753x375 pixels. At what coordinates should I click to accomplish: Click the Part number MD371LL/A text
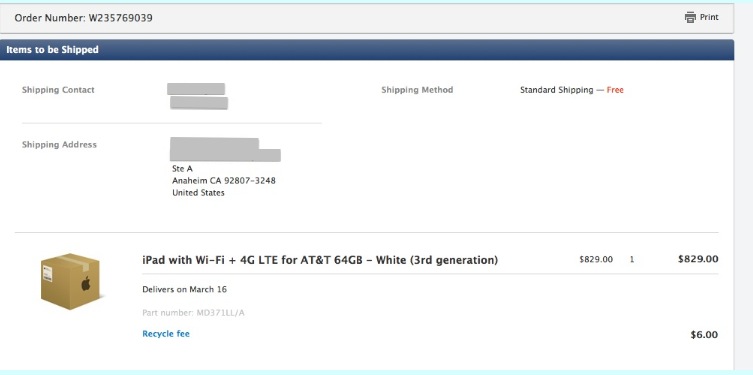(194, 313)
